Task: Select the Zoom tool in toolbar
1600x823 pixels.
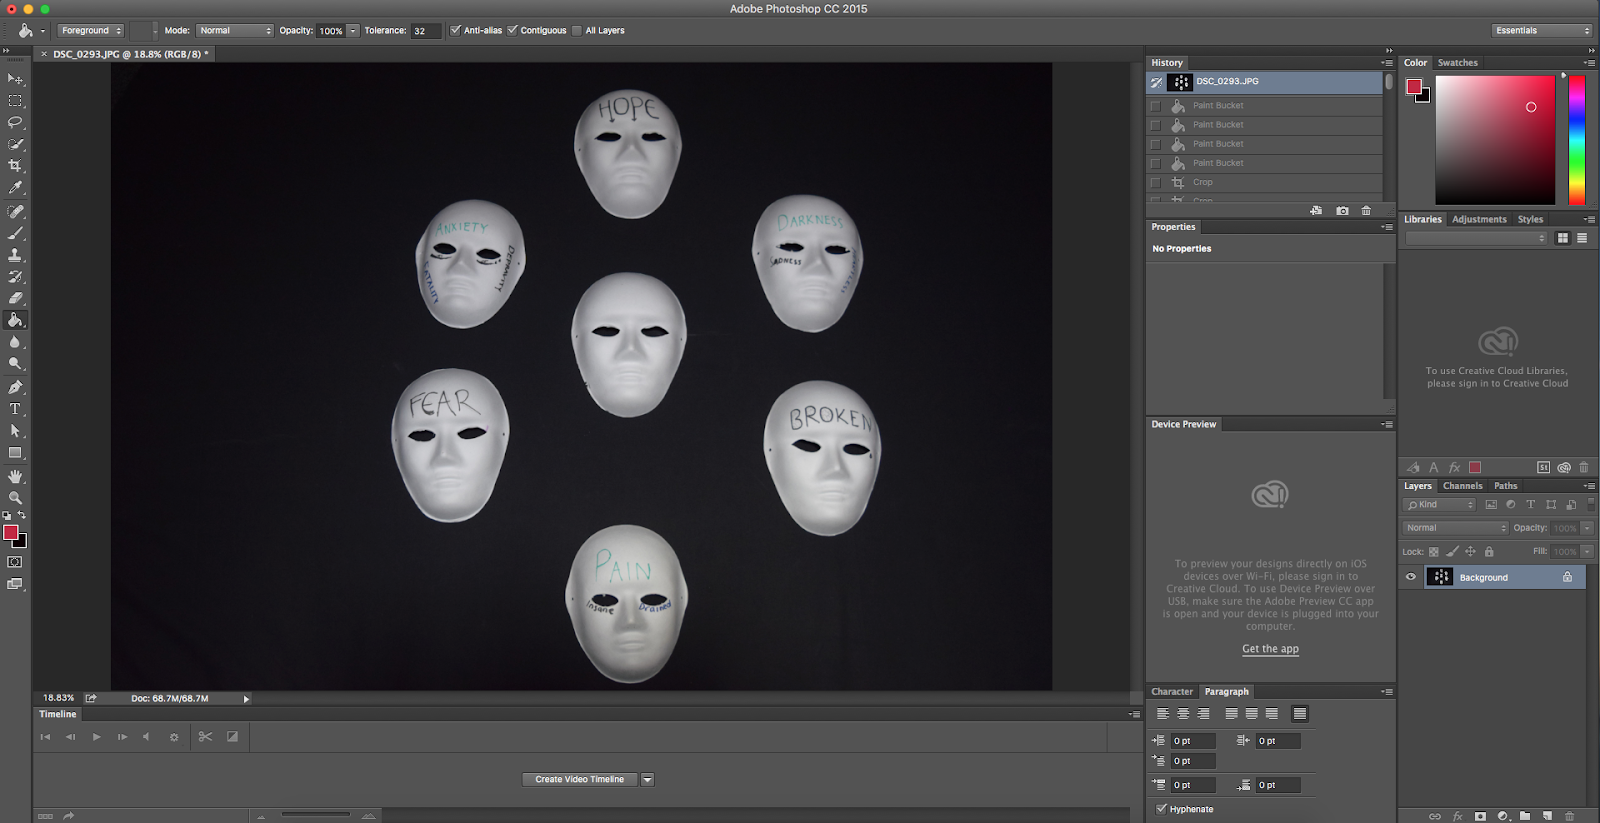Action: point(15,497)
